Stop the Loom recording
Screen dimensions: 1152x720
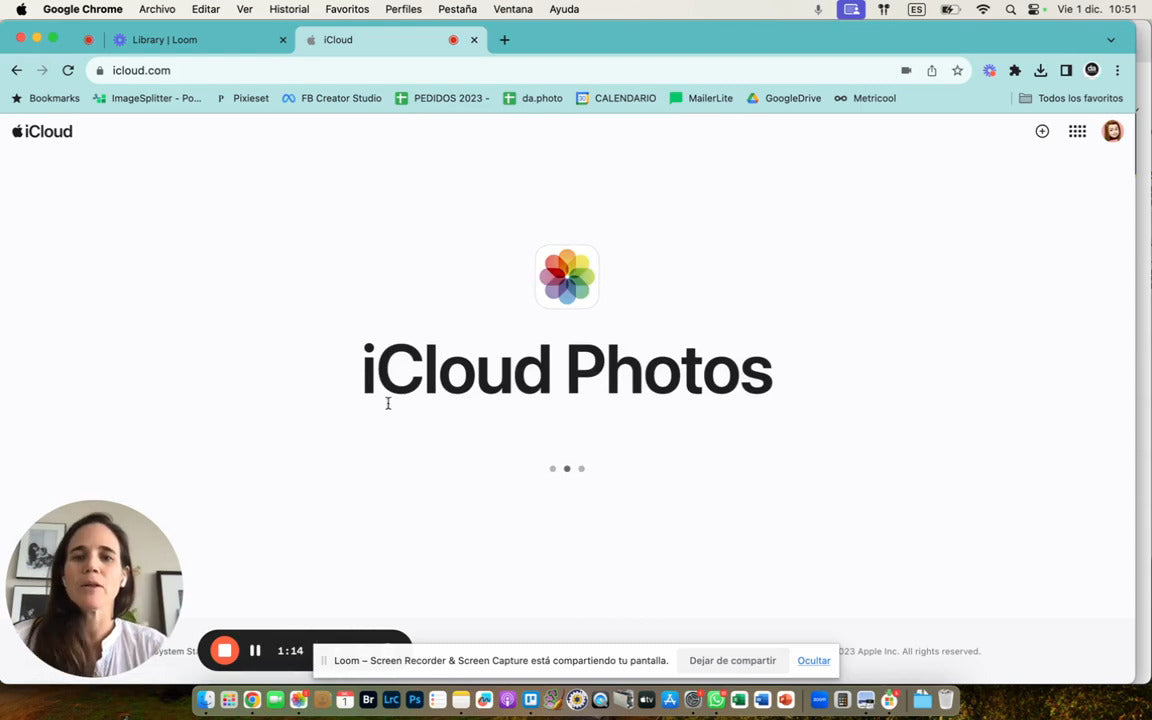tap(225, 650)
